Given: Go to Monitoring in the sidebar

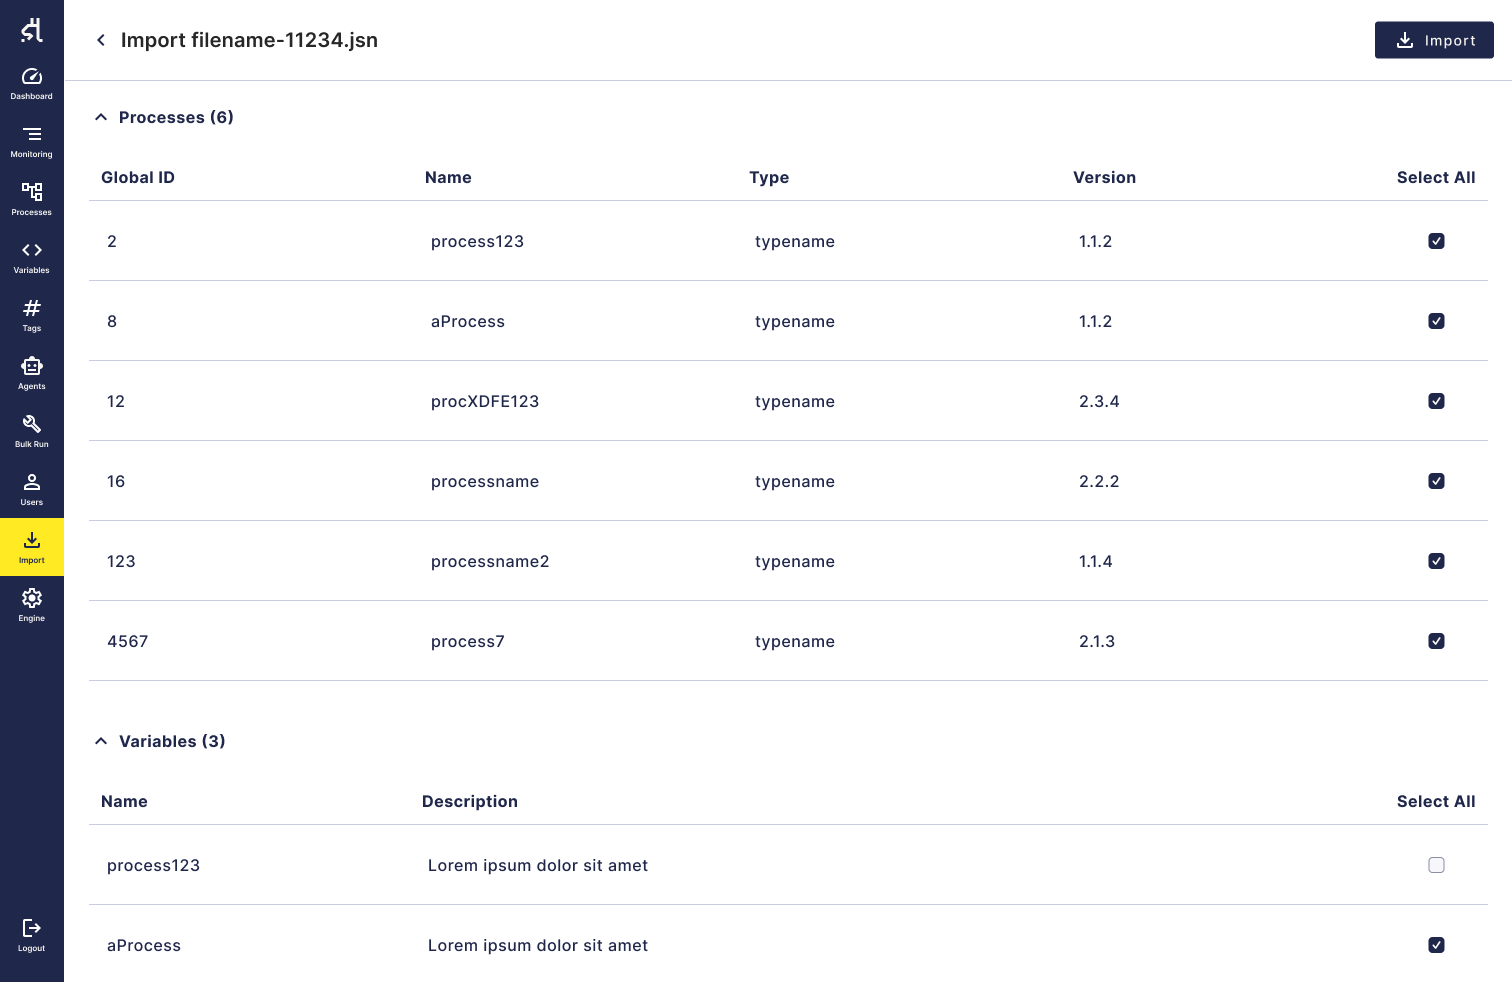Looking at the screenshot, I should (32, 141).
